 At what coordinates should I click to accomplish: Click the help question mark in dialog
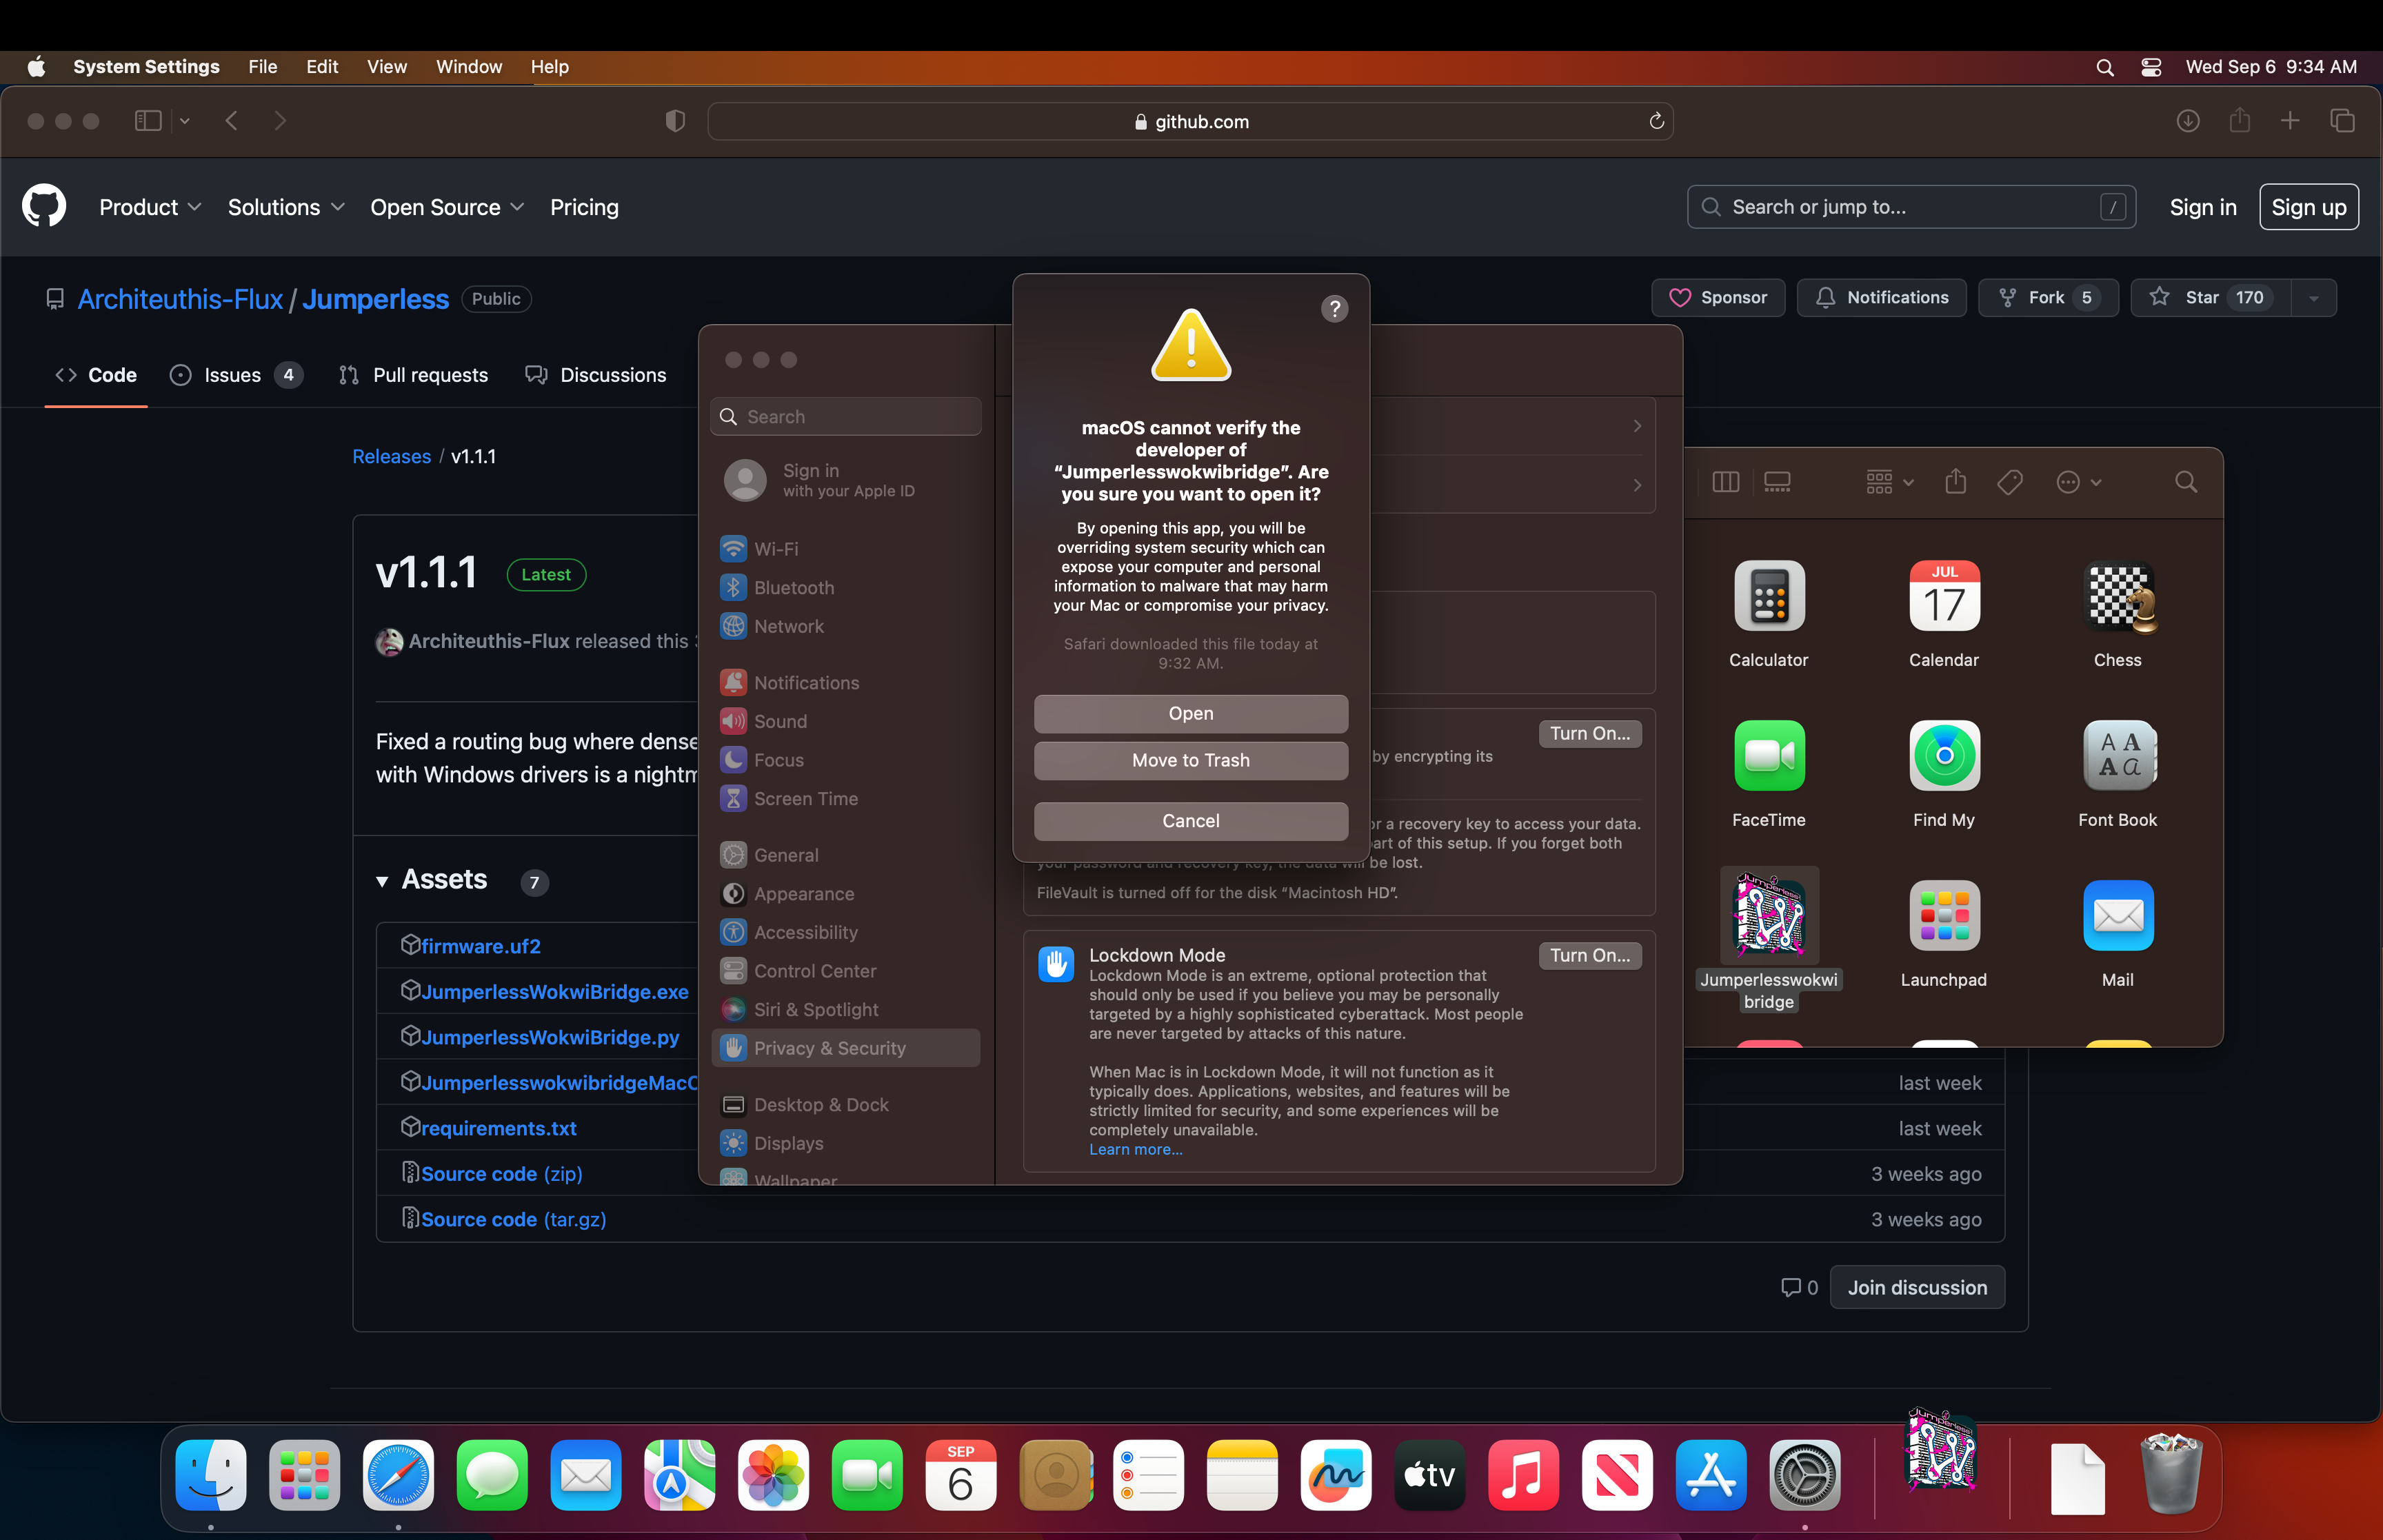click(x=1334, y=309)
